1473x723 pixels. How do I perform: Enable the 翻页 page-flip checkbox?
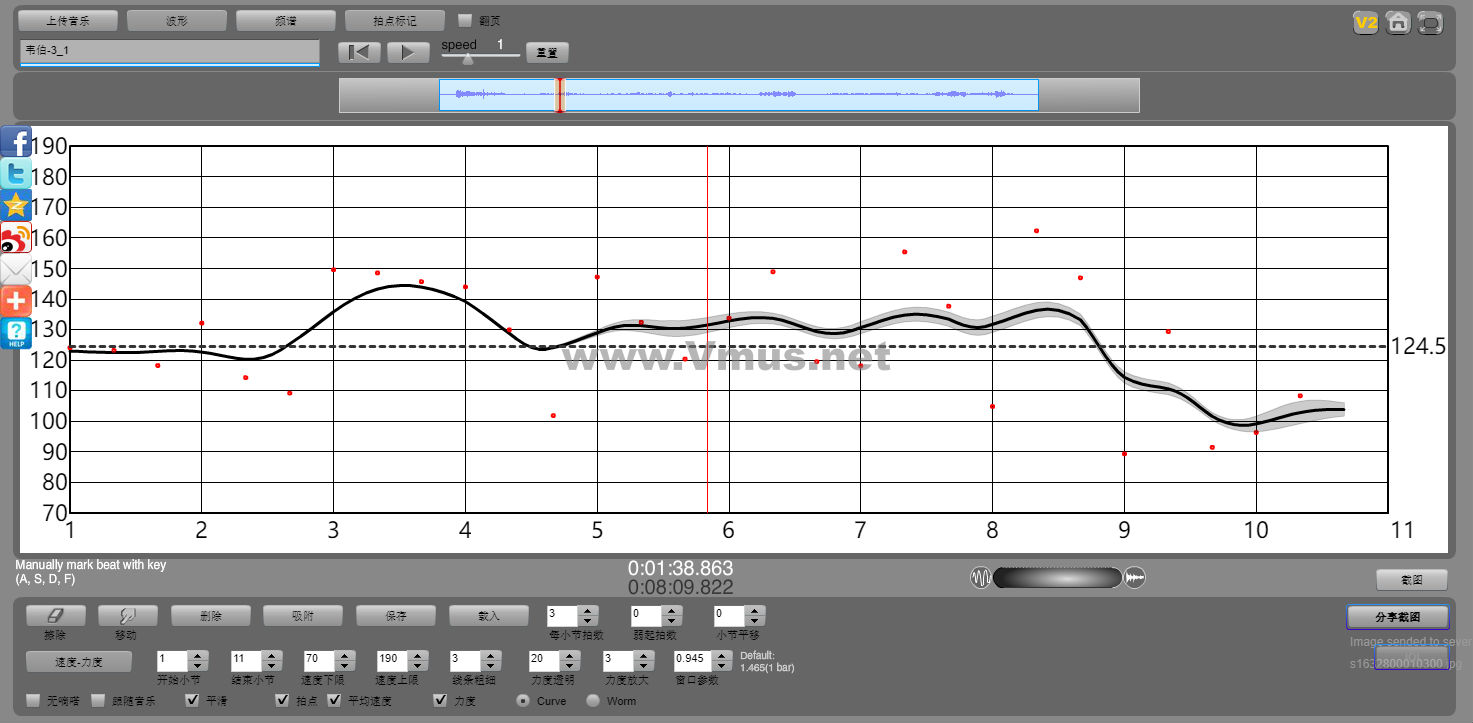[465, 20]
